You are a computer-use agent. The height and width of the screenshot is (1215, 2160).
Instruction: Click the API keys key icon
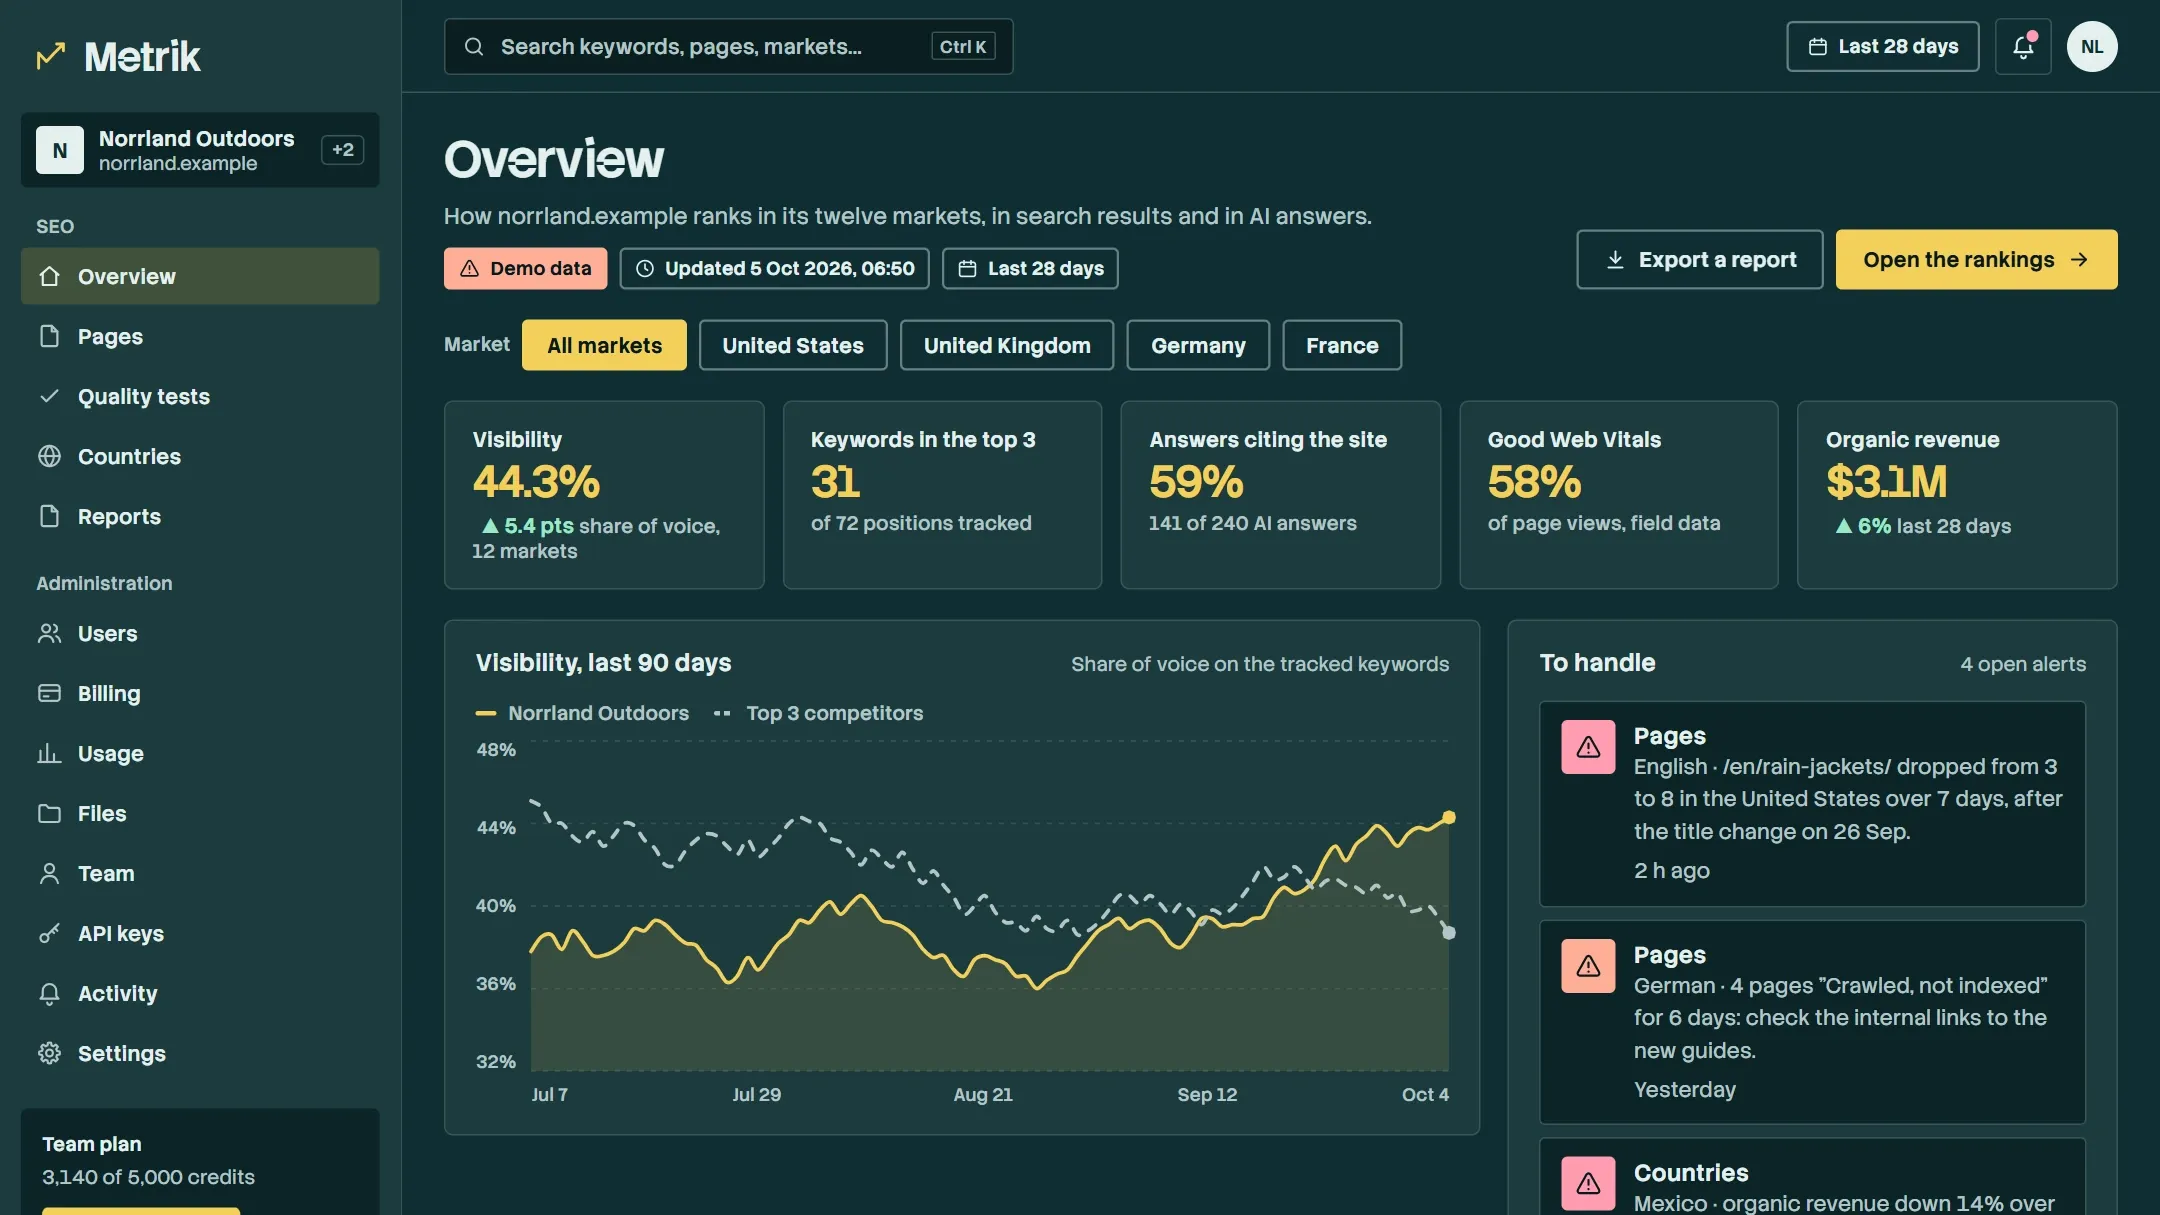[x=49, y=933]
